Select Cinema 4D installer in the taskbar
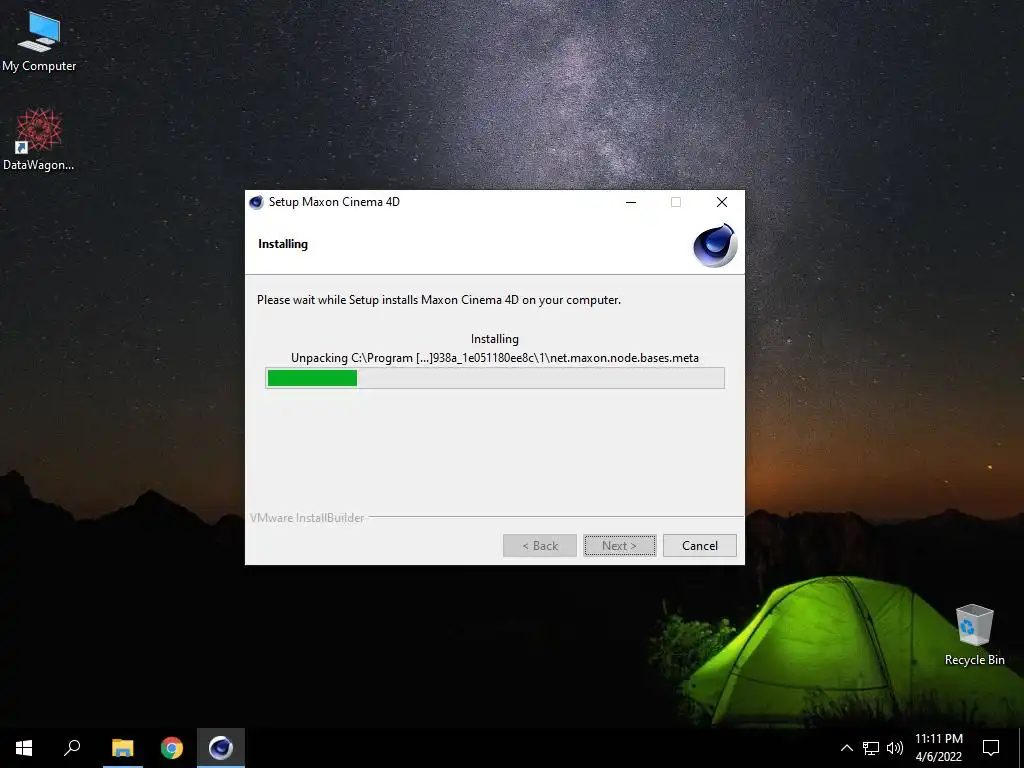This screenshot has height=768, width=1024. click(x=221, y=748)
